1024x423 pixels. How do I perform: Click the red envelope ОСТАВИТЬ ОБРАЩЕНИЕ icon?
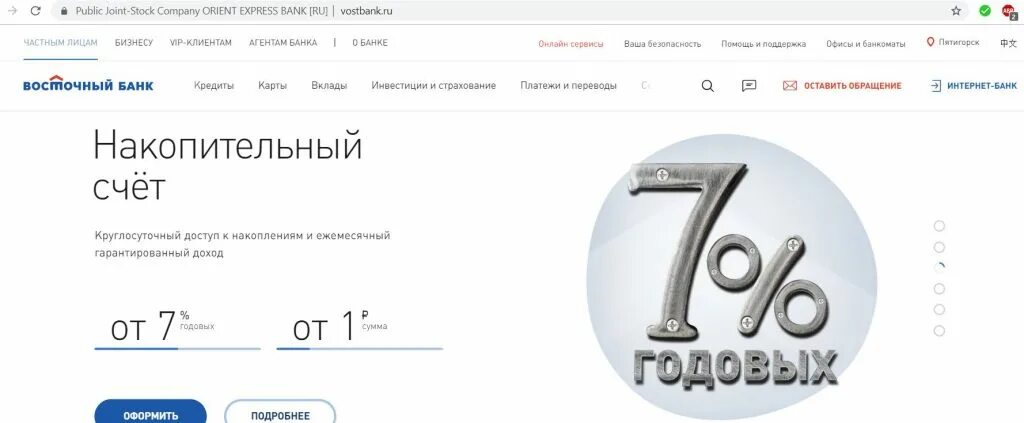pos(790,86)
